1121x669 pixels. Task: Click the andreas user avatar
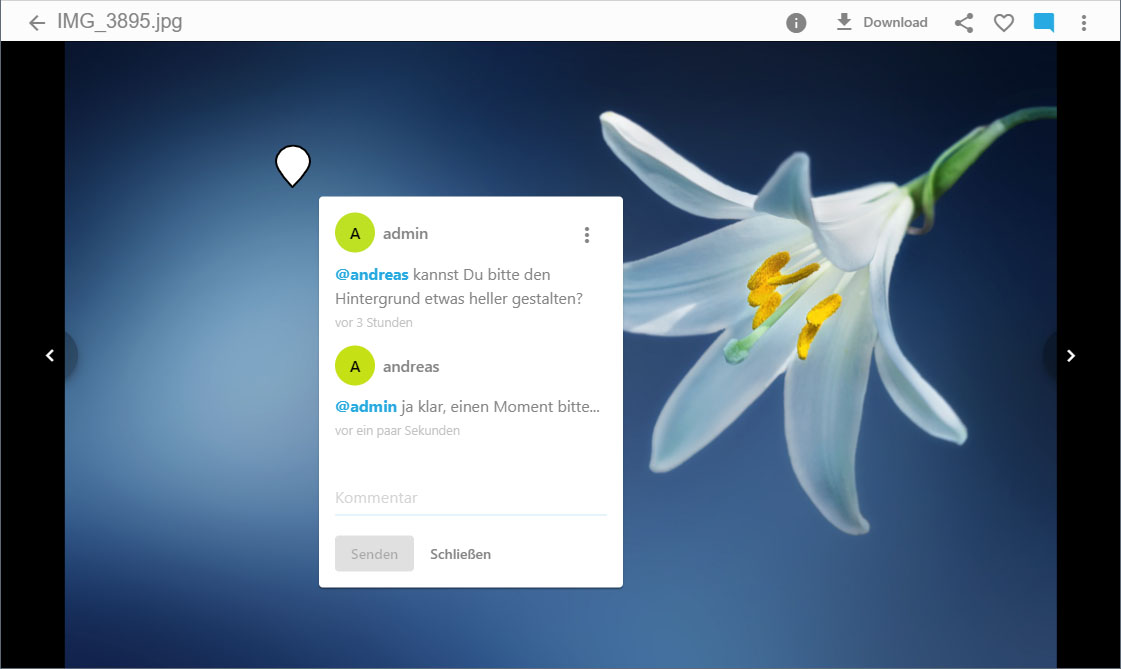[355, 366]
